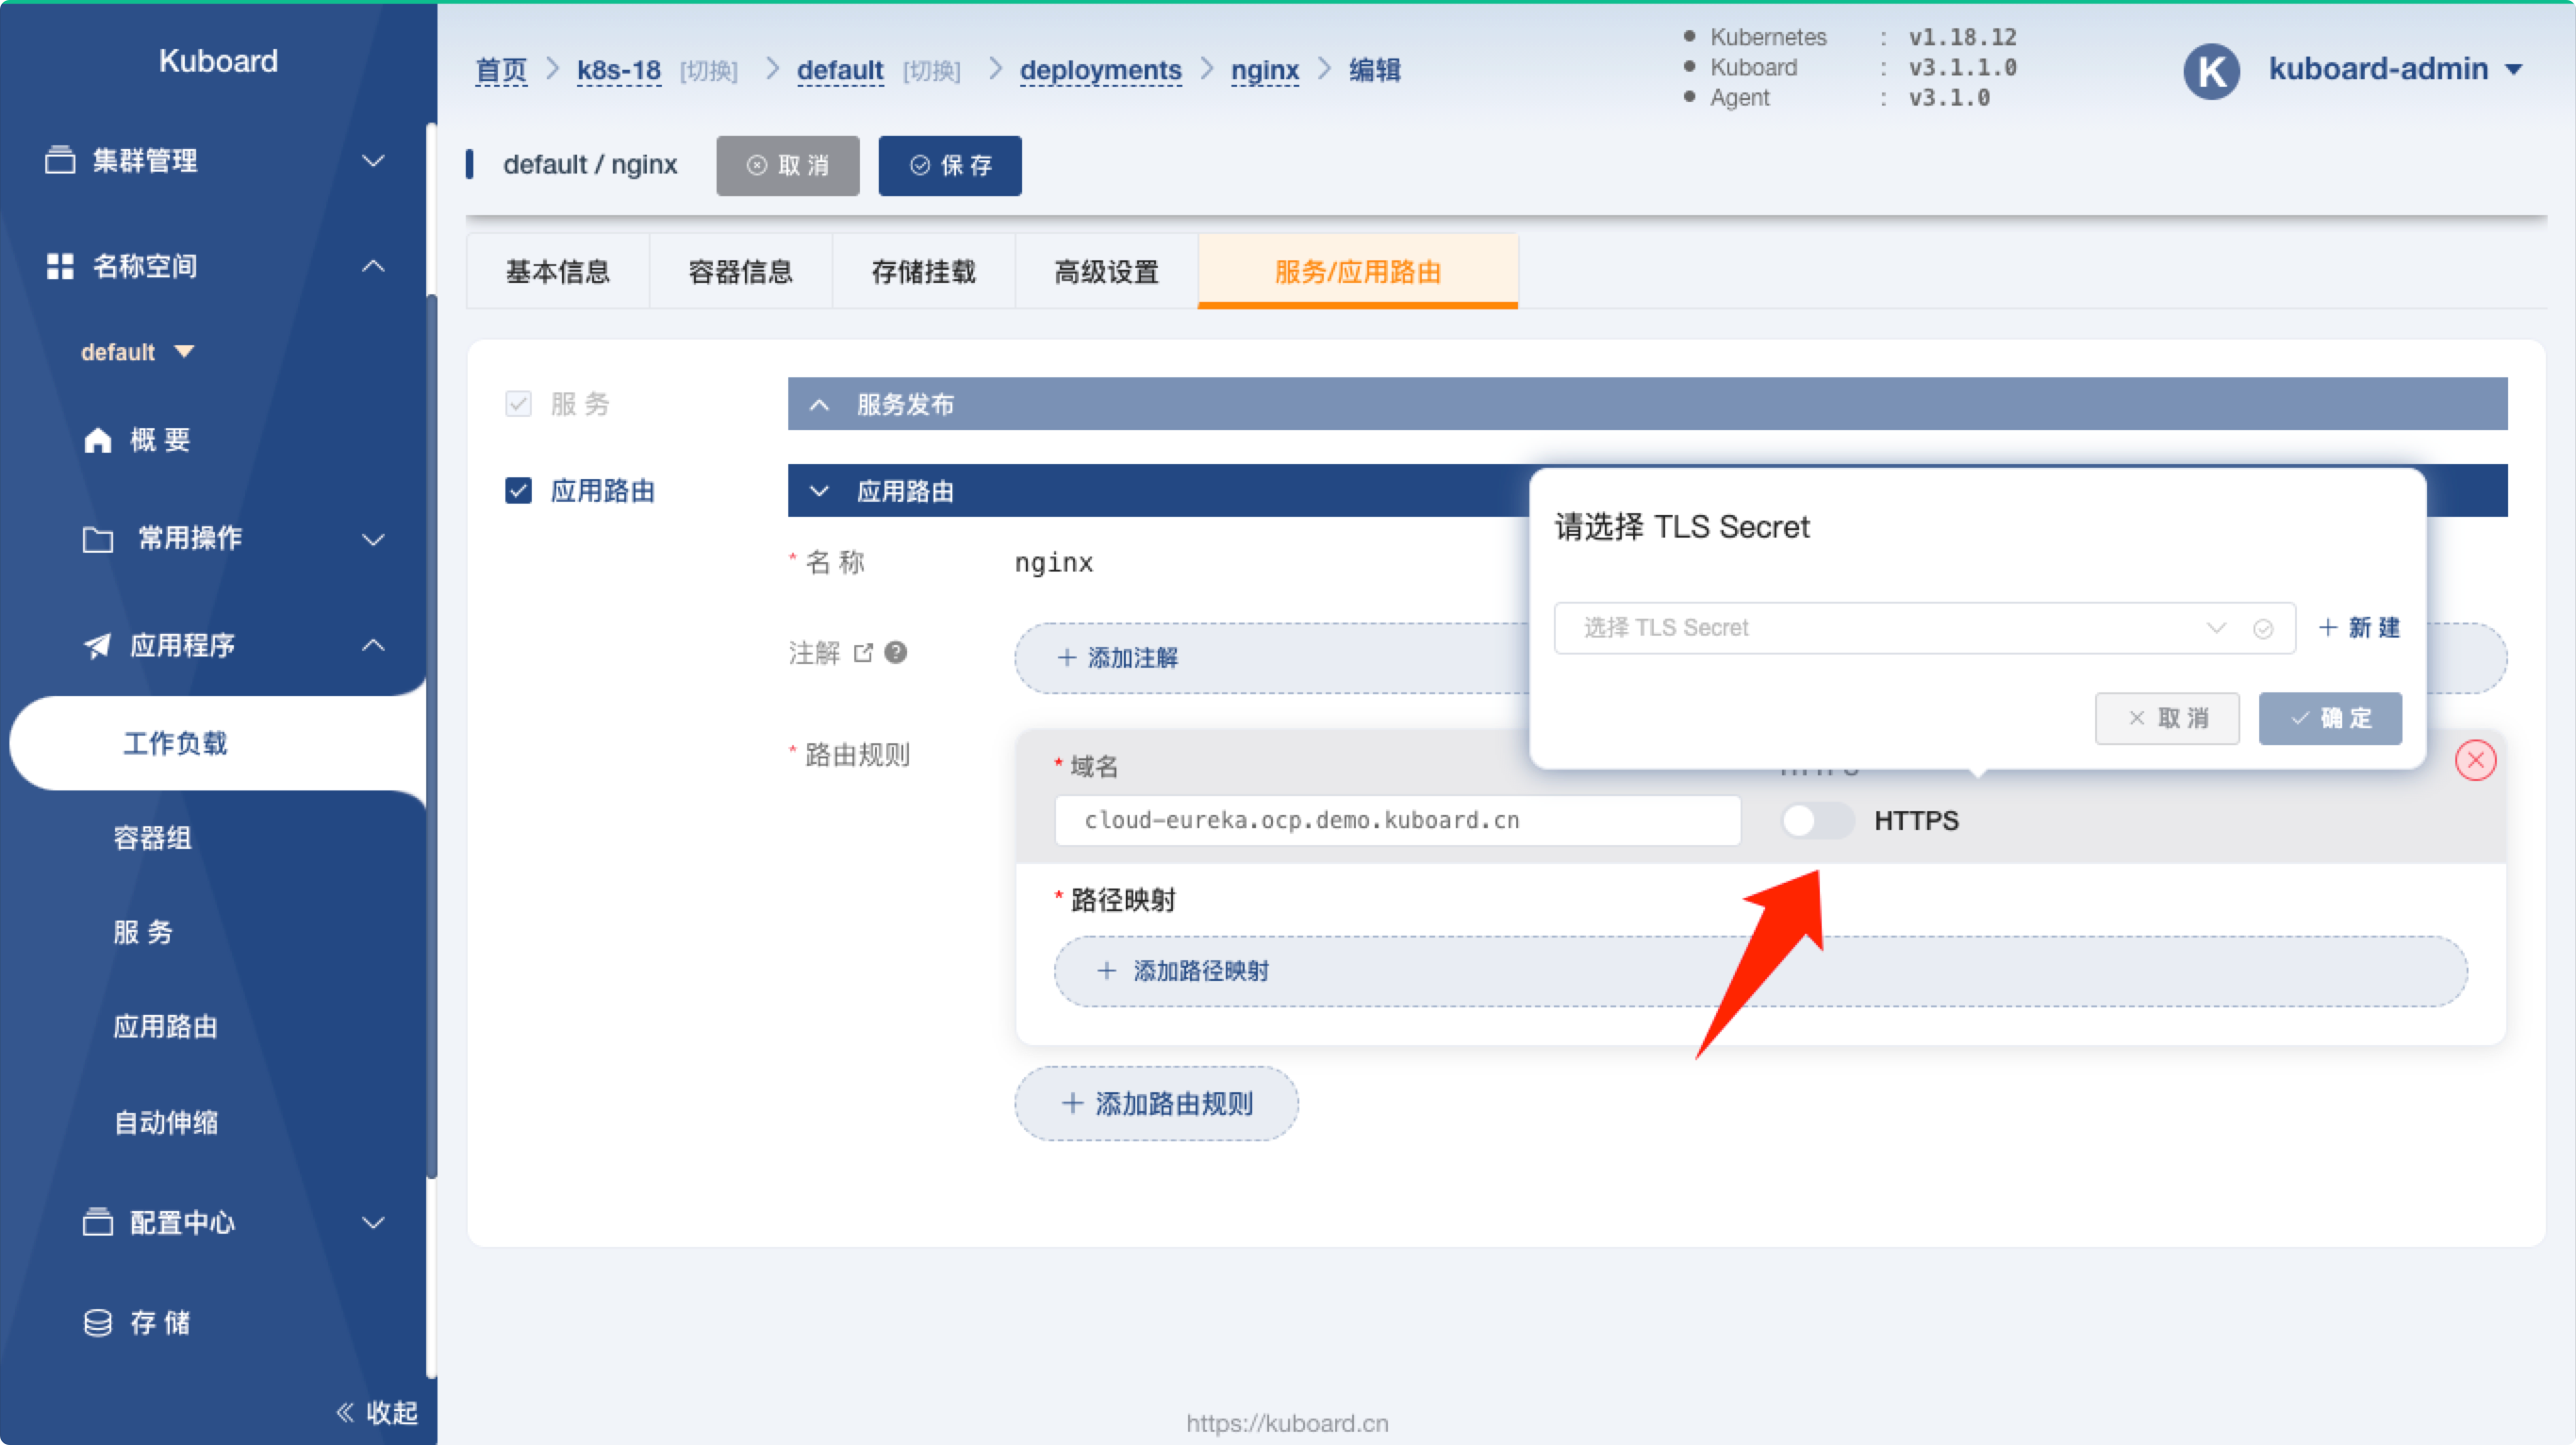Click the deployments breadcrumb link

(x=1100, y=70)
